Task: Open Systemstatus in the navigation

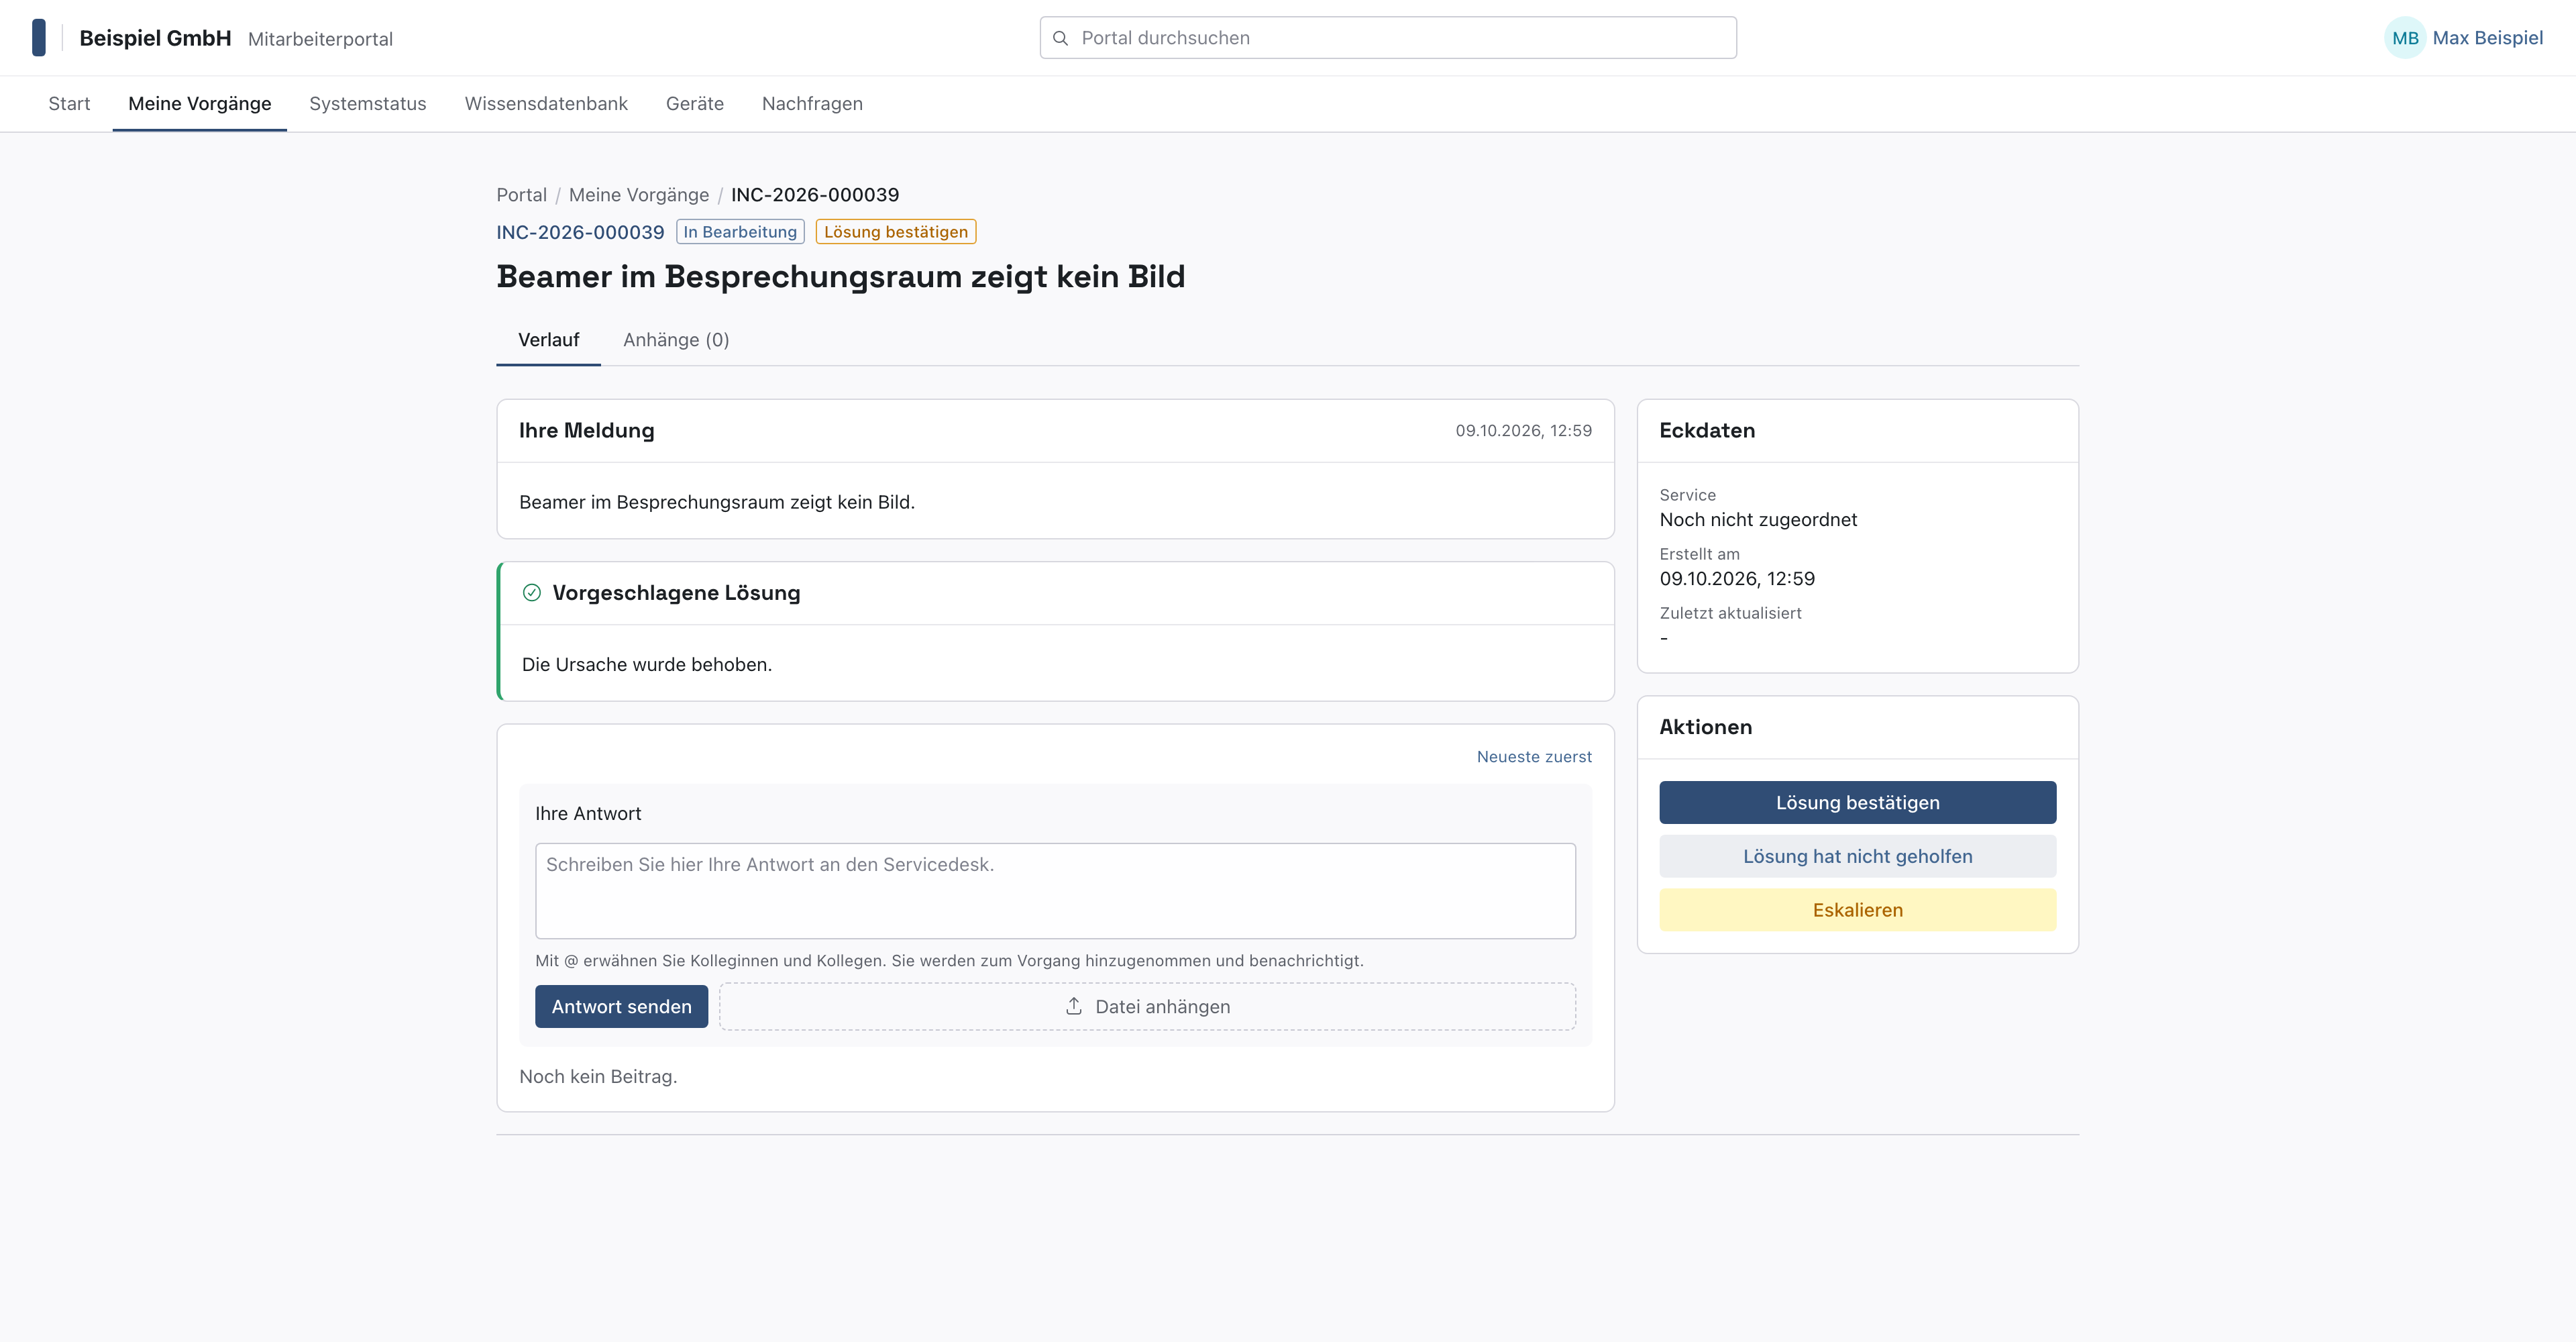Action: click(367, 104)
